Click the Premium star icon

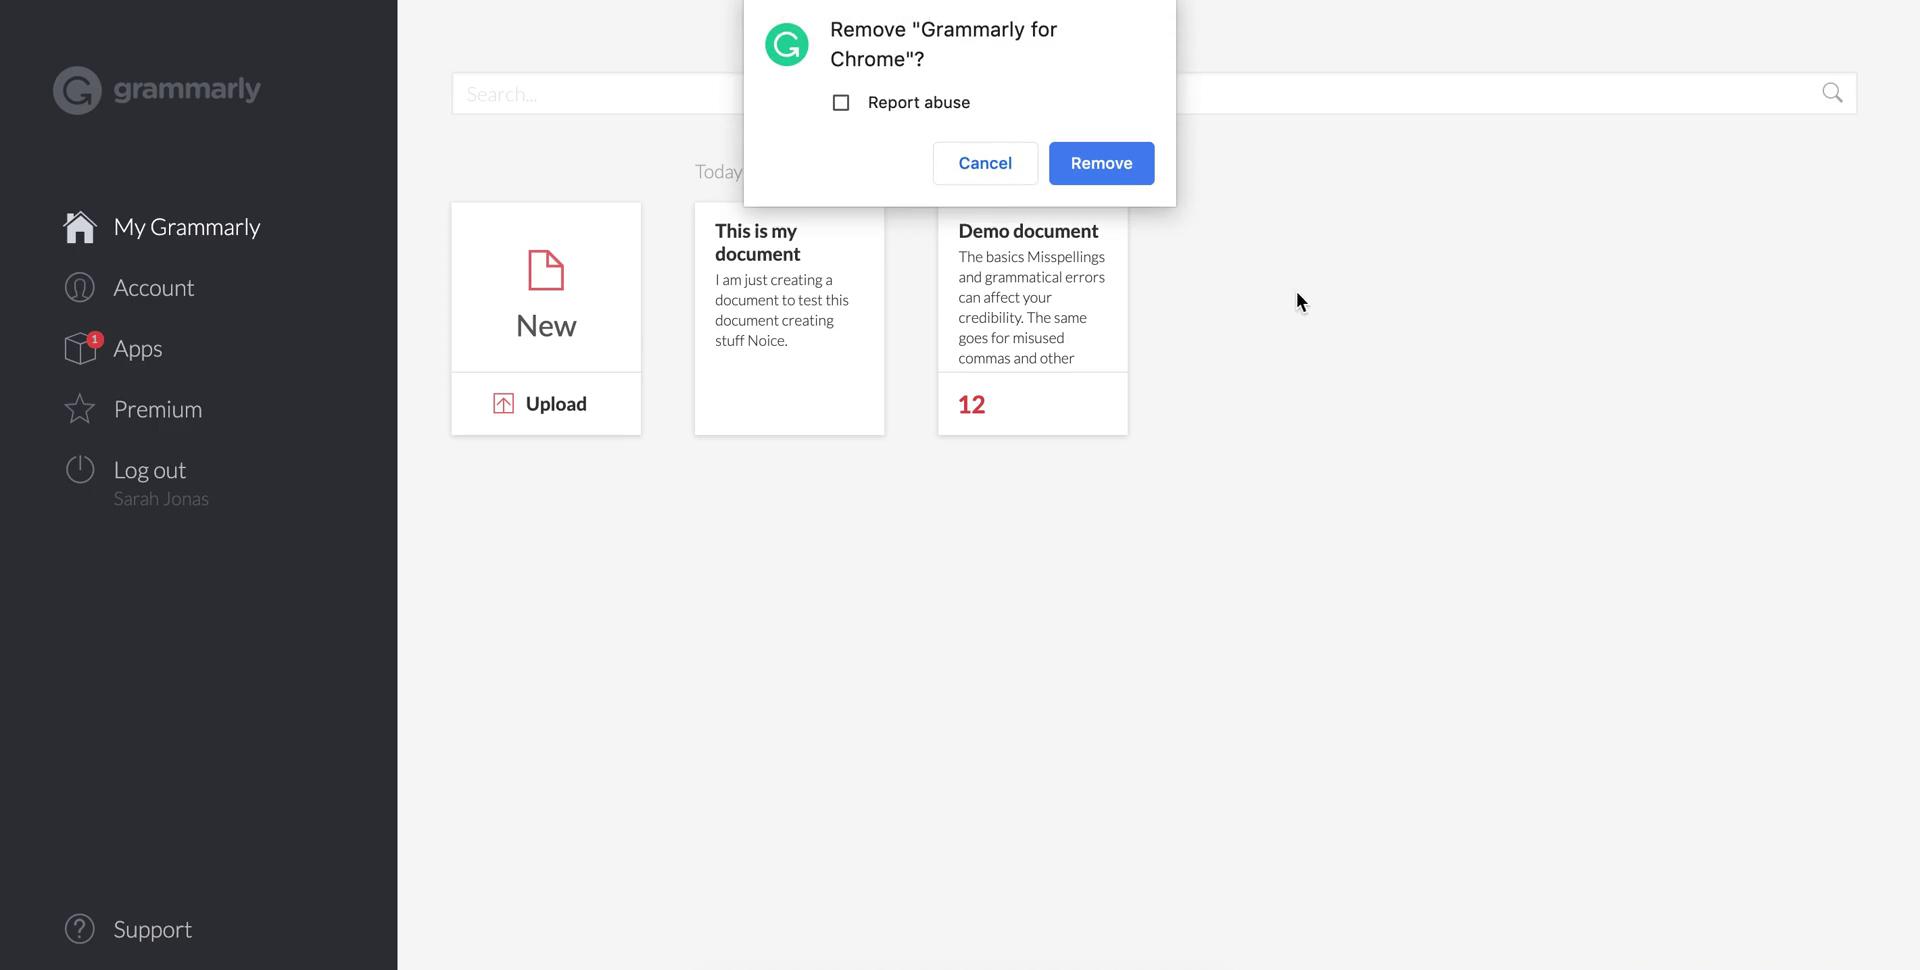[x=80, y=409]
